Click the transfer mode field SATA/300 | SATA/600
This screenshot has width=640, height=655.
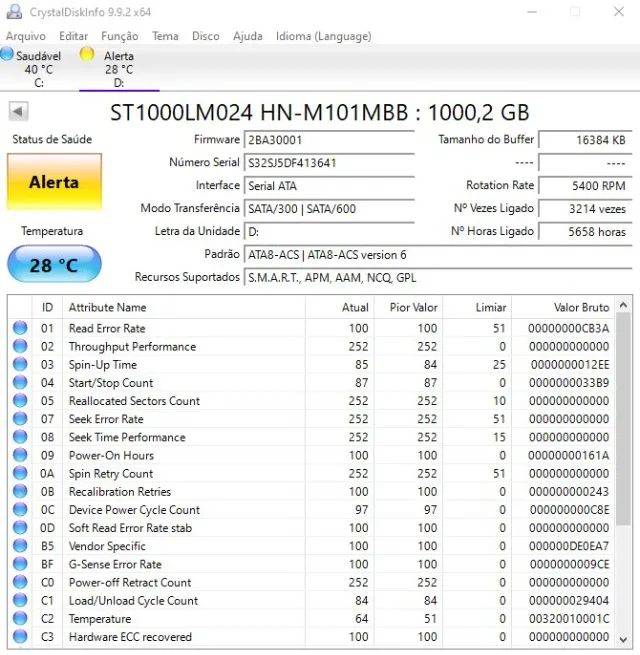click(329, 208)
